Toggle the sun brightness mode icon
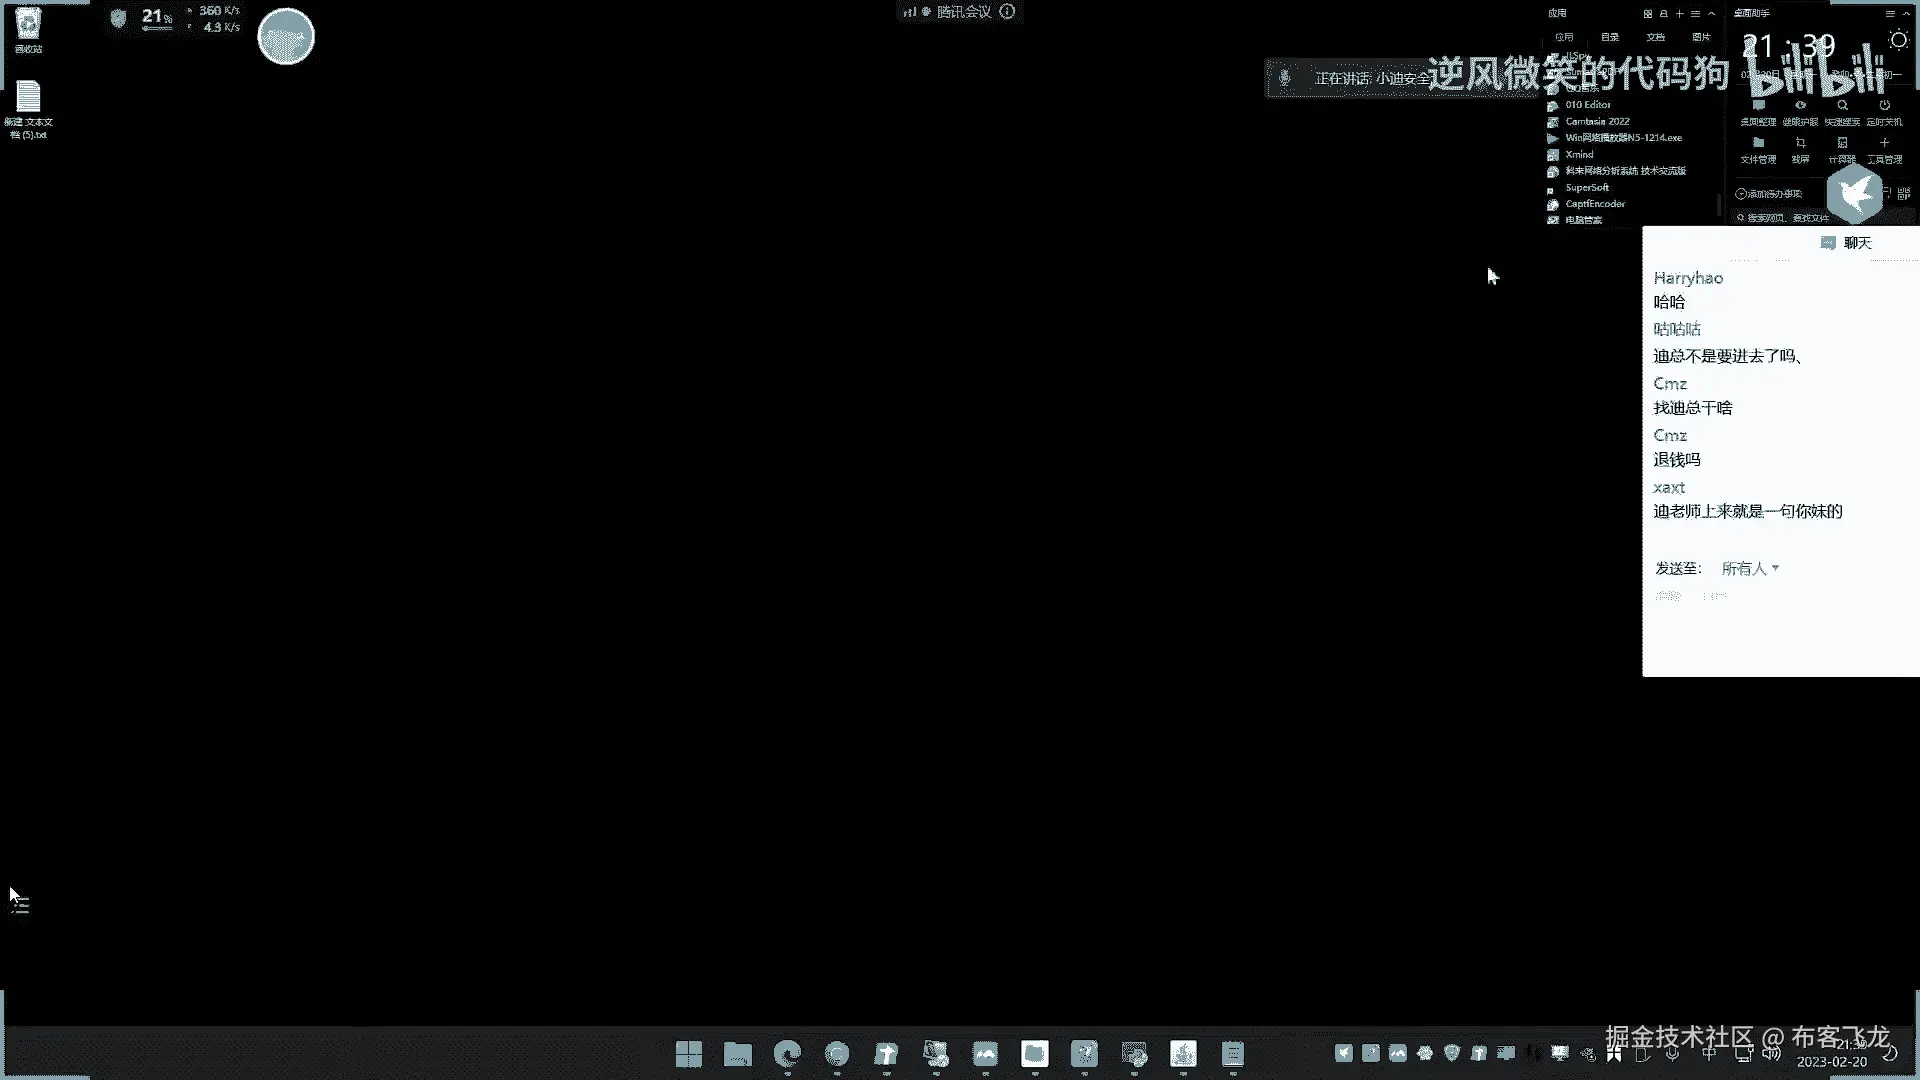1920x1080 pixels. [1898, 40]
